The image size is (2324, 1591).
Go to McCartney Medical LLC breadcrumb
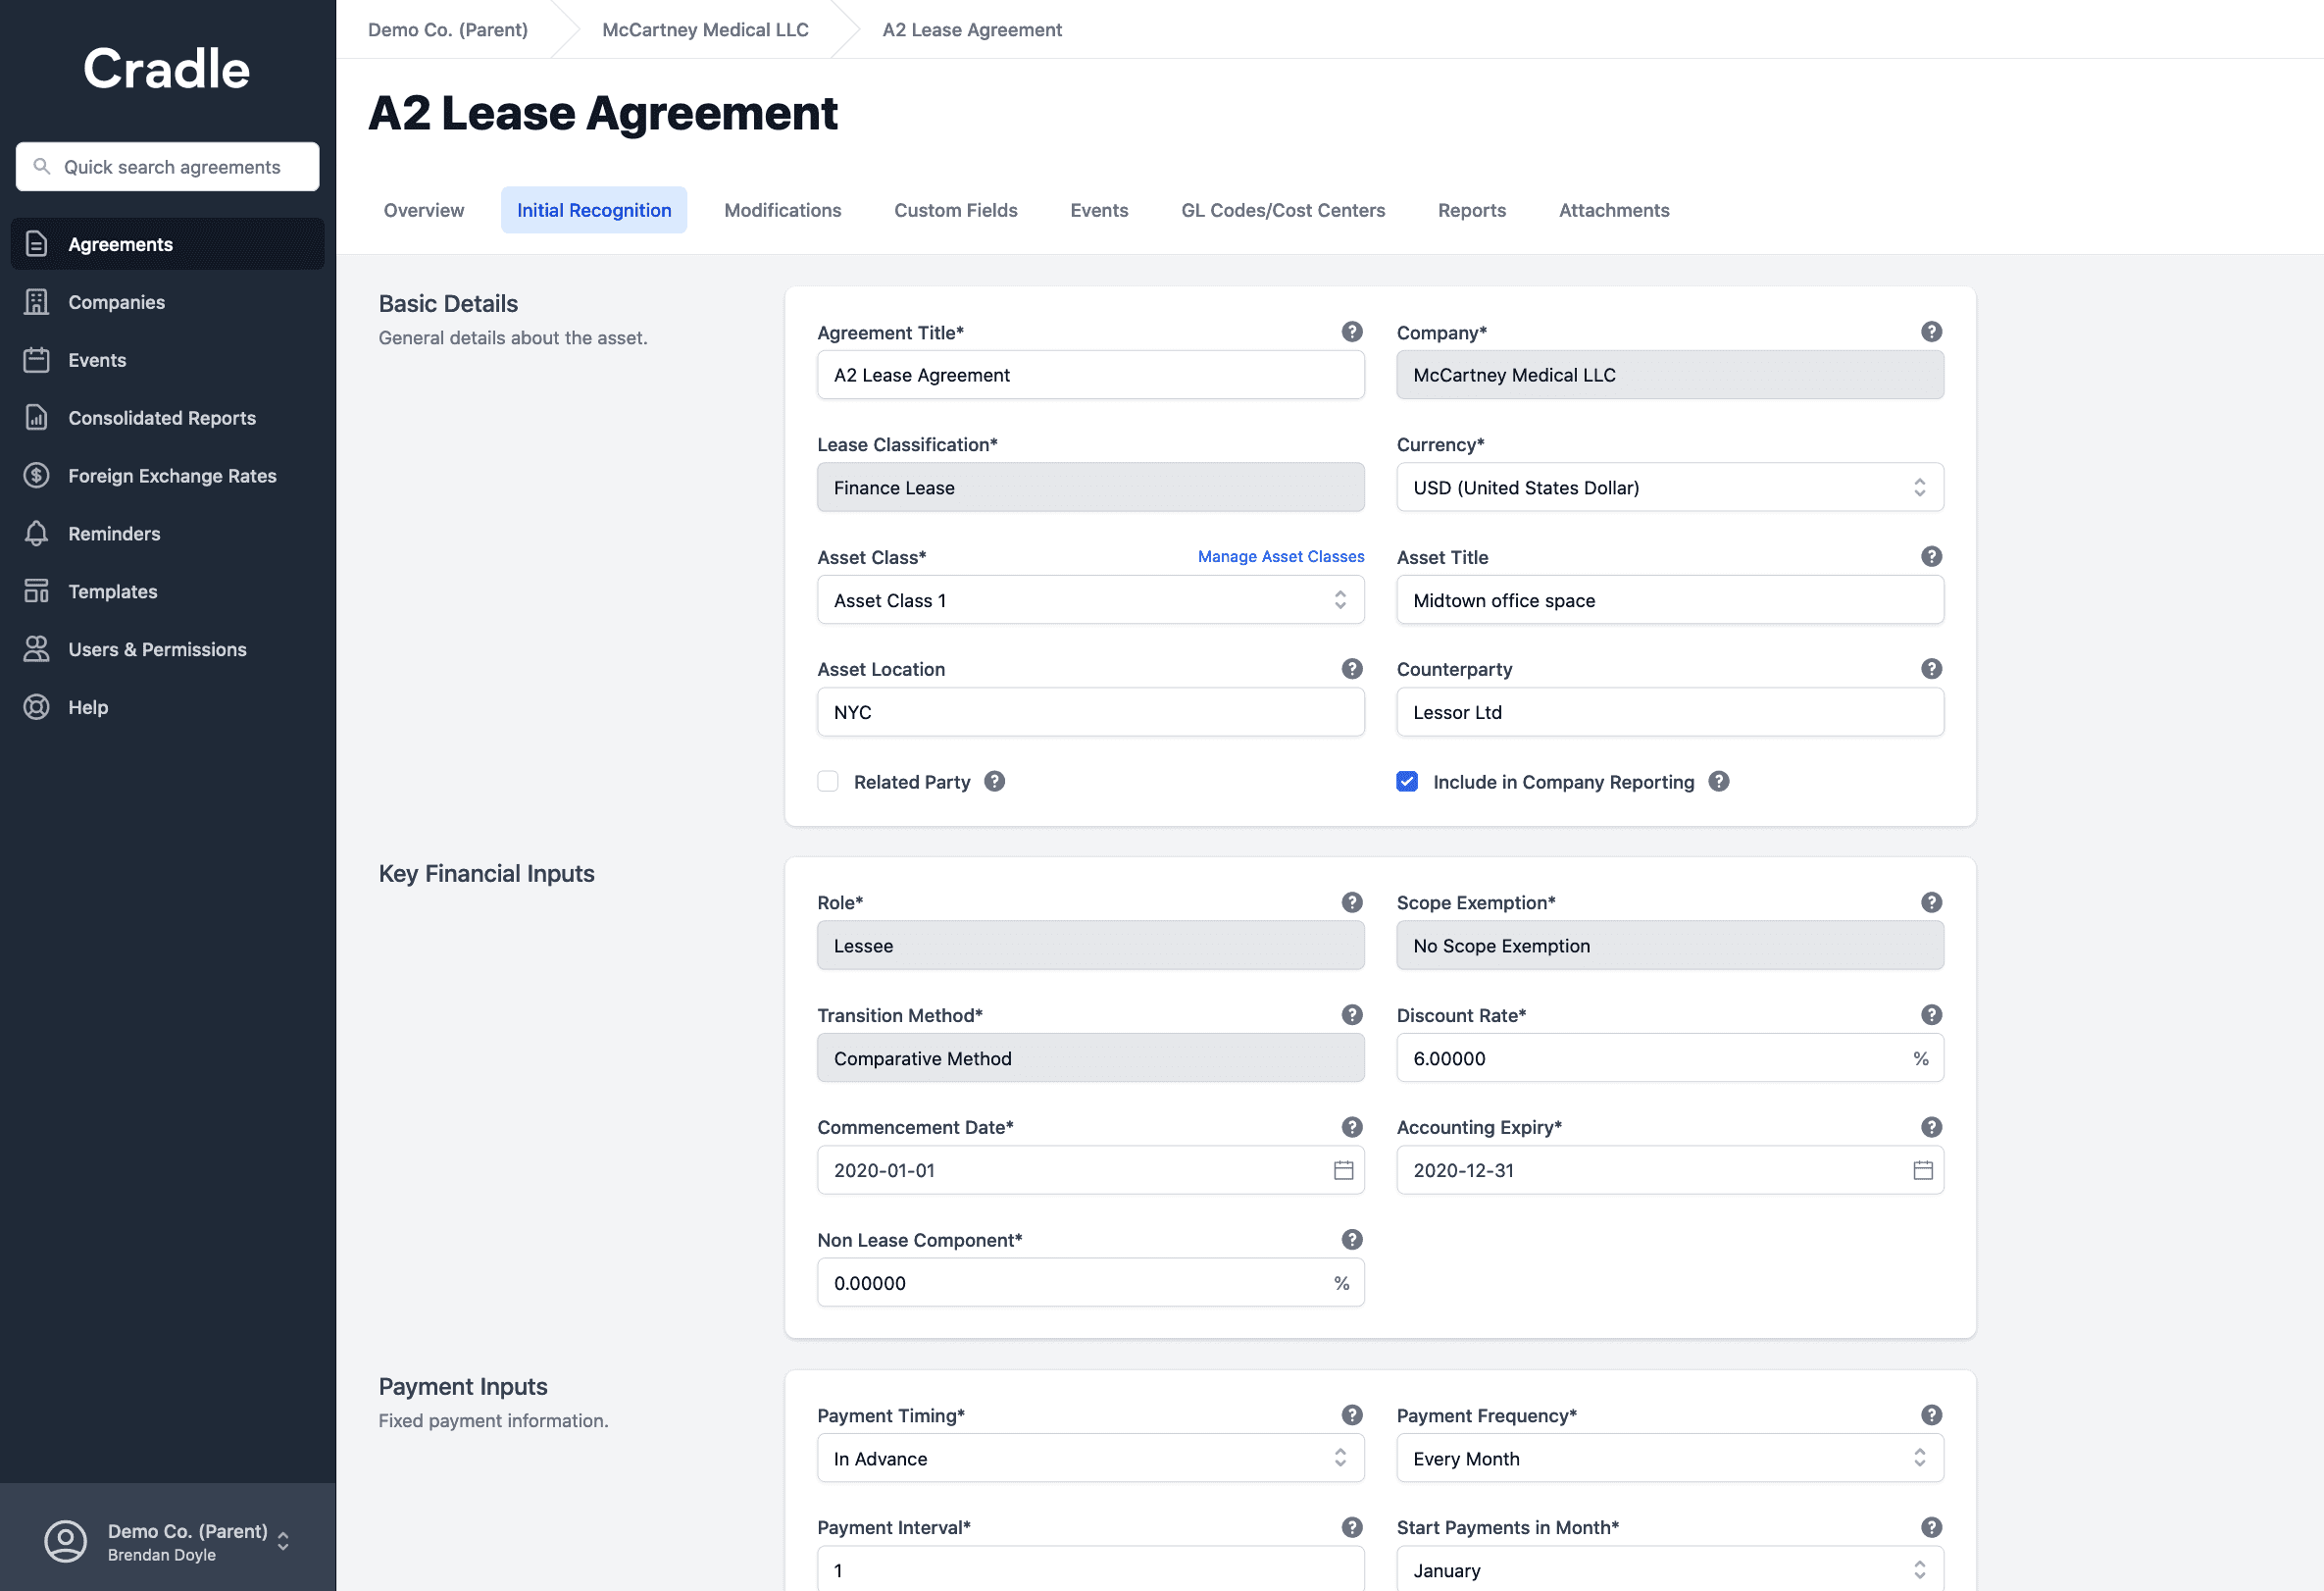(x=705, y=30)
